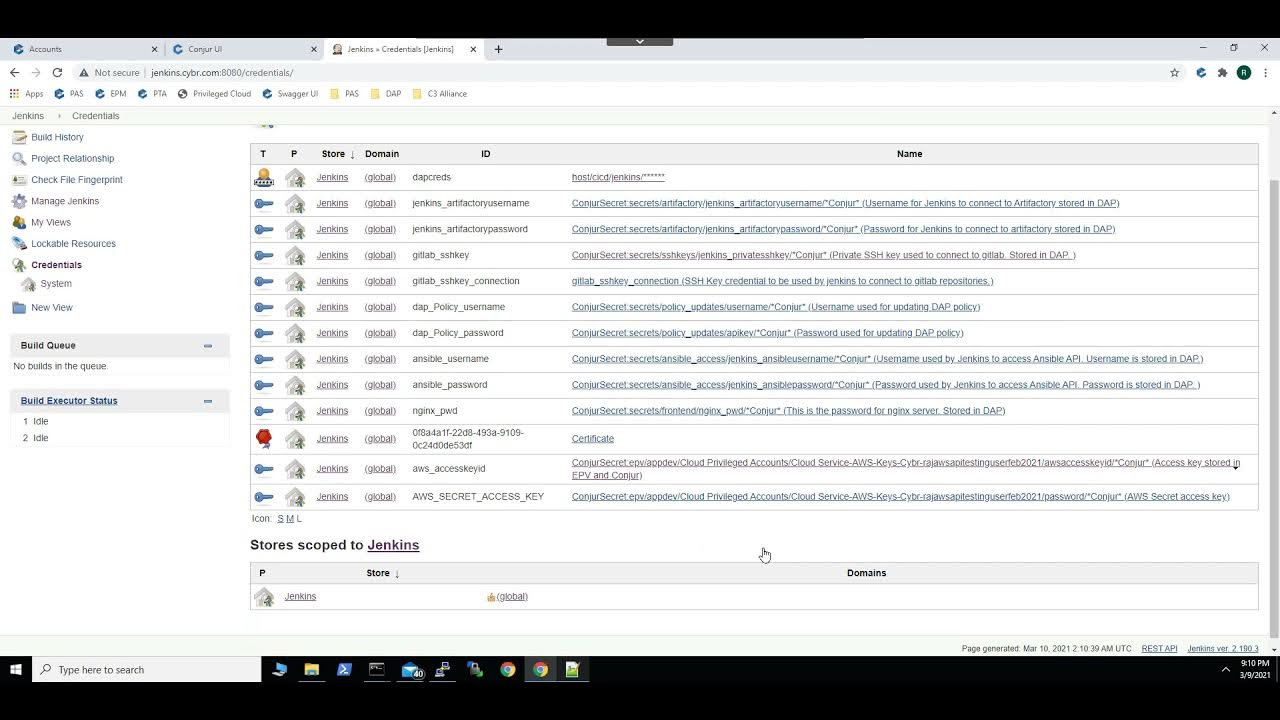
Task: Click Lockable Resources icon
Action: point(19,244)
